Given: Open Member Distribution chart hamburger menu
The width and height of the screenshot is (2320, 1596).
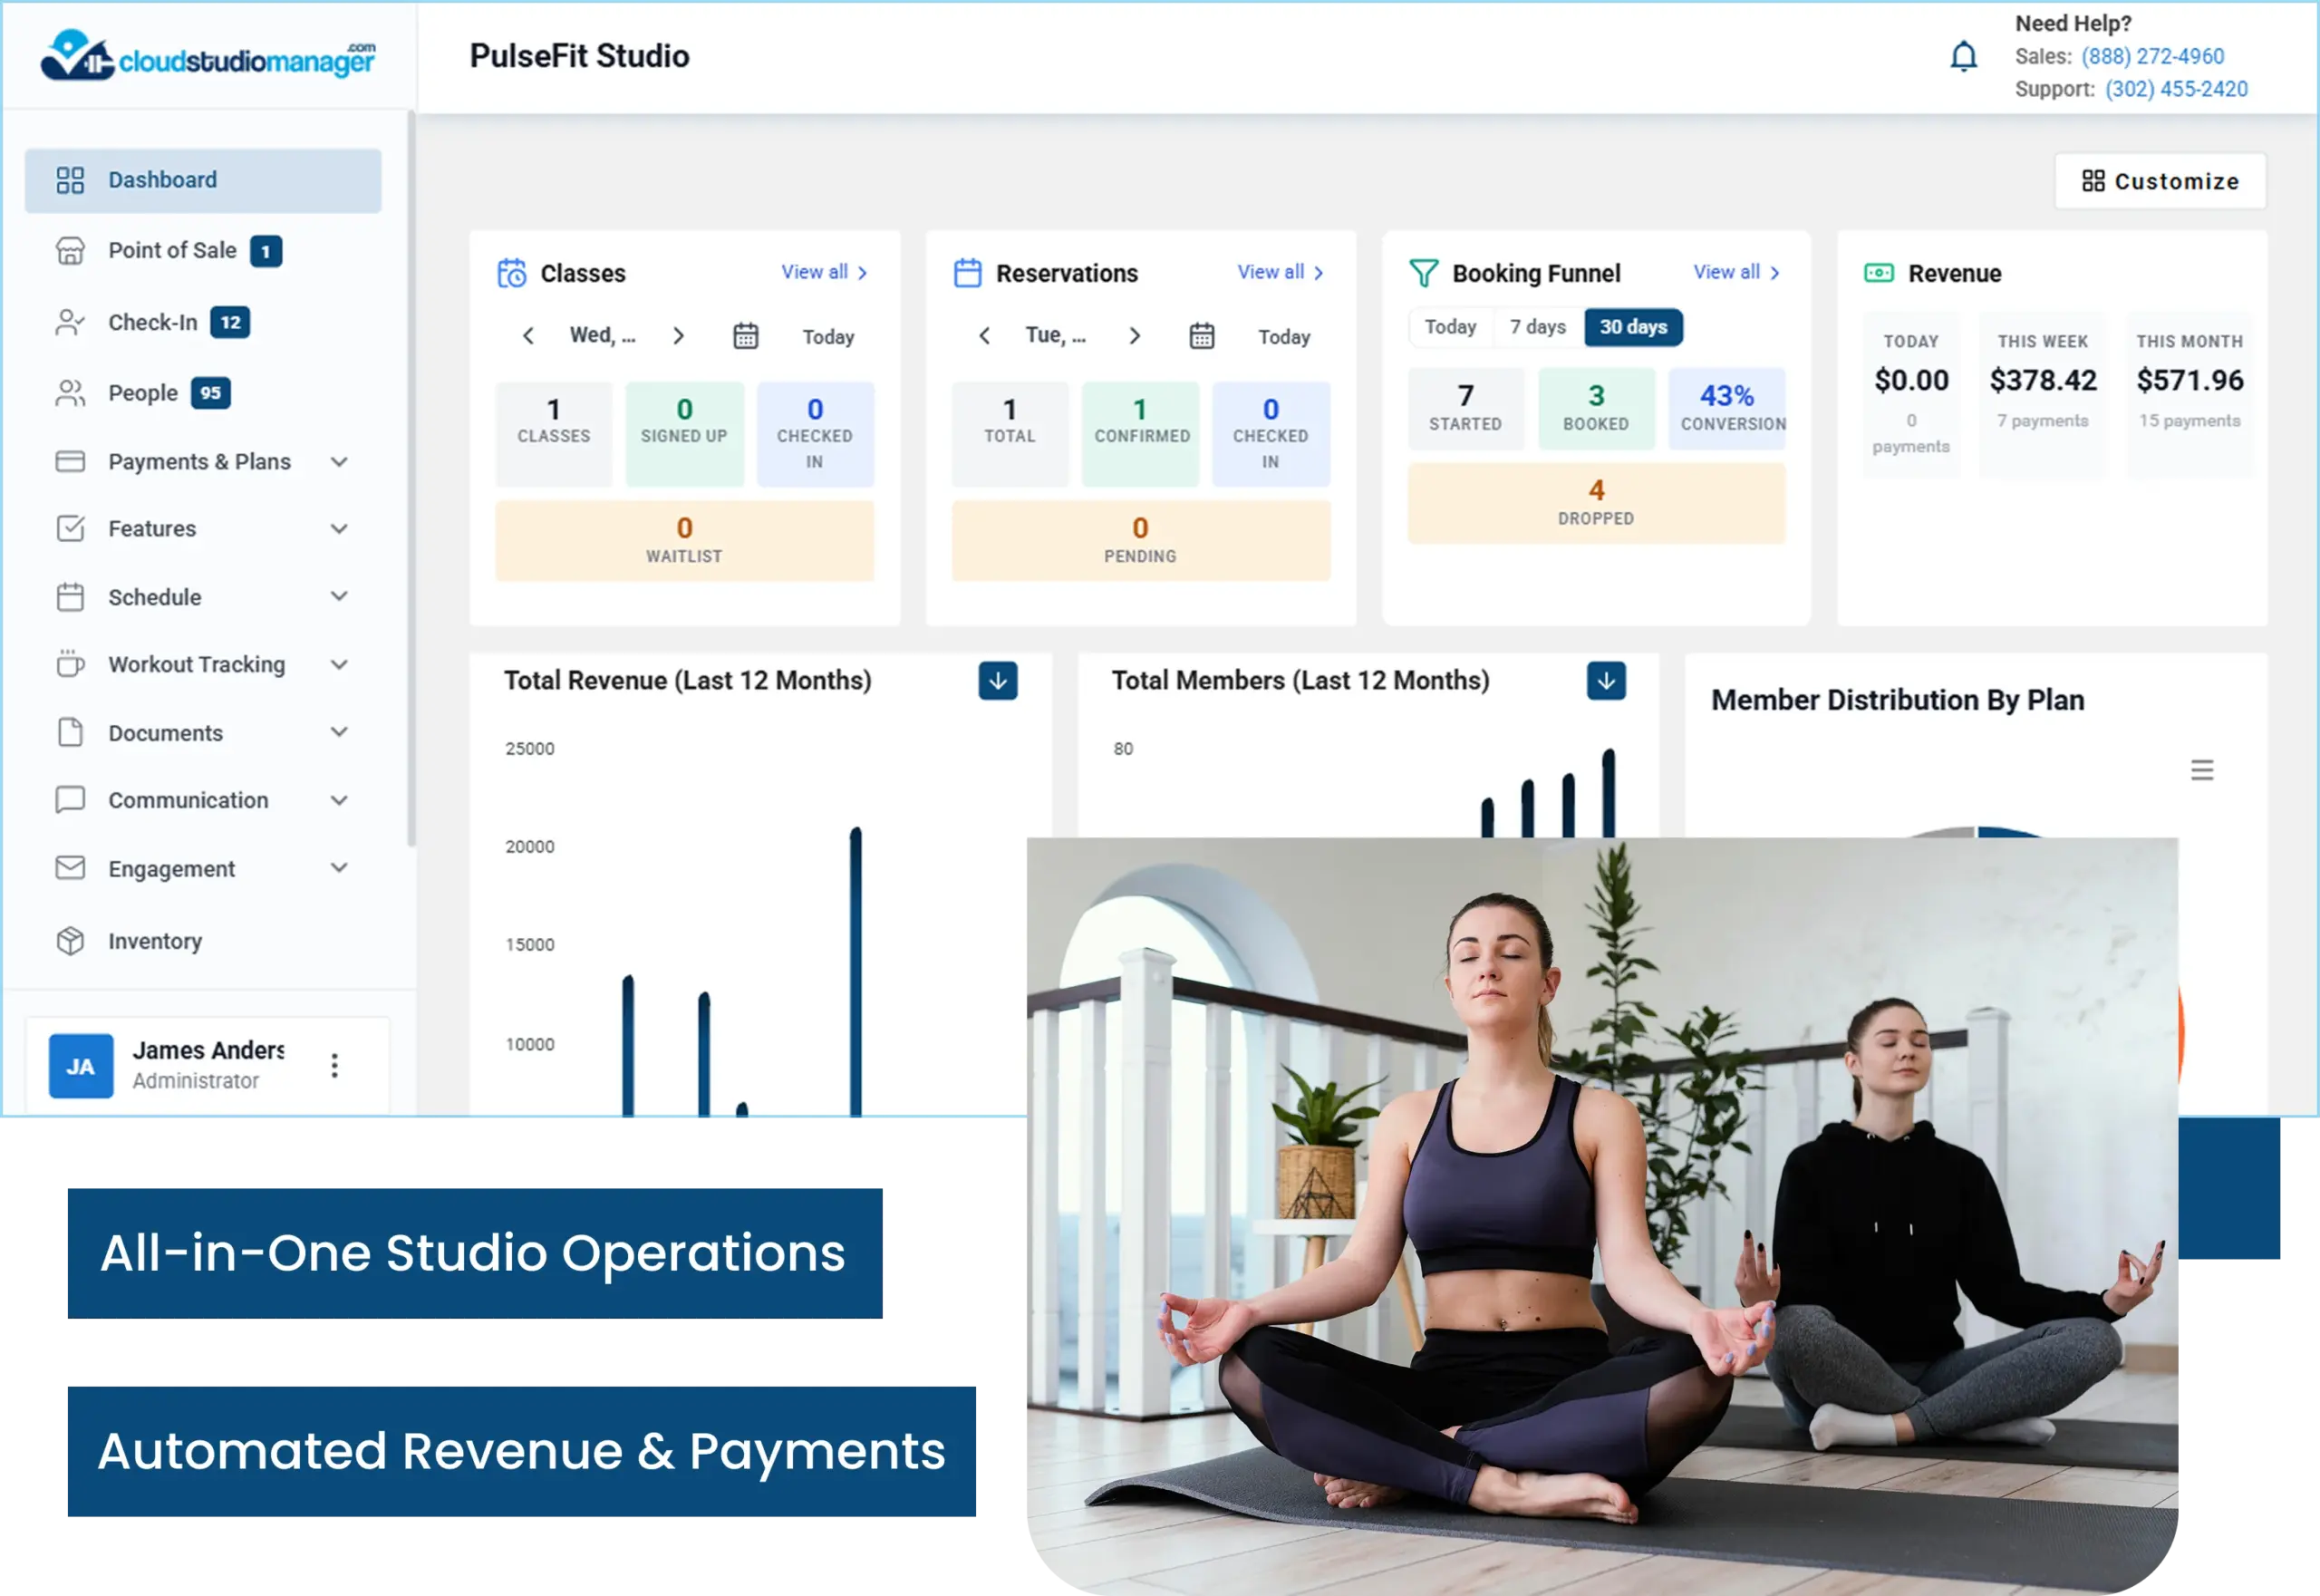Looking at the screenshot, I should tap(2201, 770).
